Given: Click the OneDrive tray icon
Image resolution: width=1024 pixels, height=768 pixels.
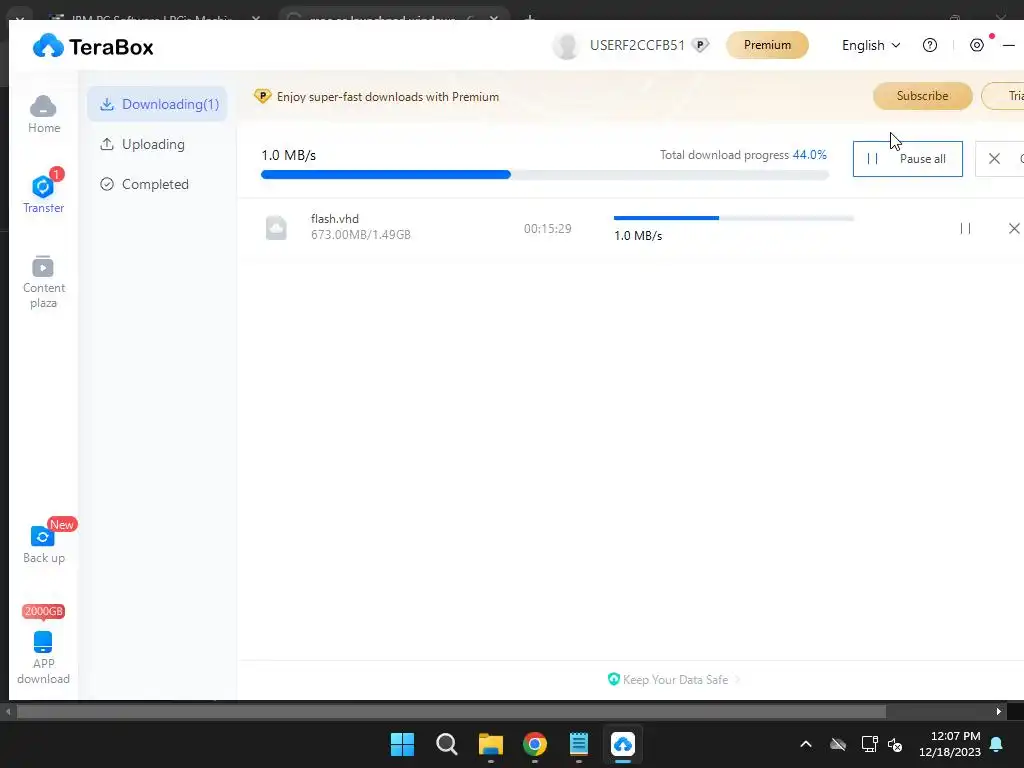Looking at the screenshot, I should [x=838, y=744].
